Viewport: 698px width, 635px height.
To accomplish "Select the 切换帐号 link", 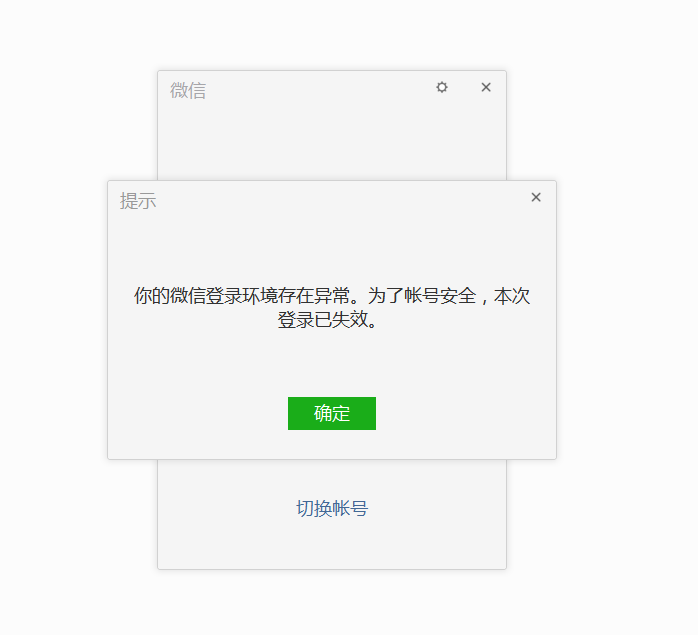I will 332,508.
